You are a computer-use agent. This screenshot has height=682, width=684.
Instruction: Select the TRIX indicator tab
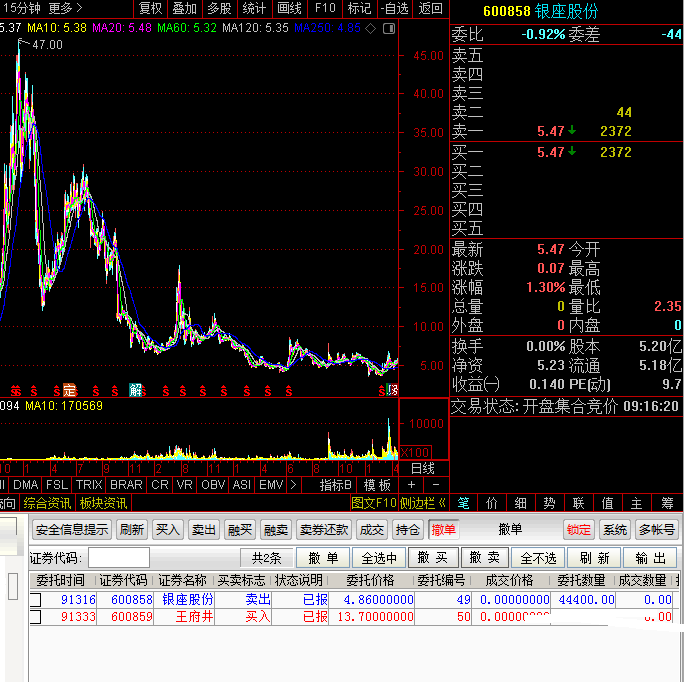(89, 485)
